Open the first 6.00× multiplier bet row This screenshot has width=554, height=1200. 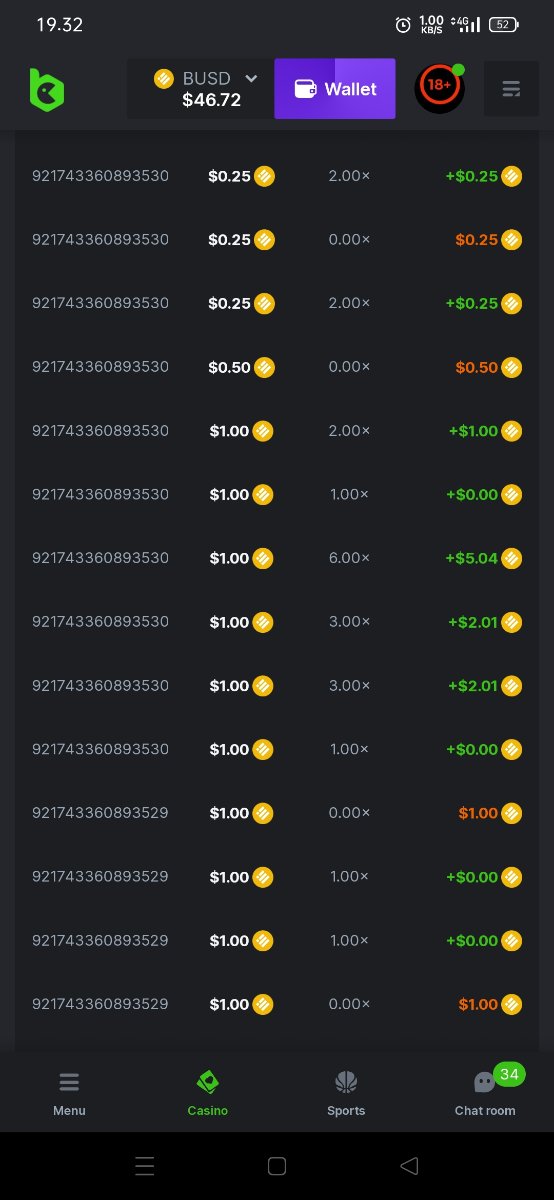(x=277, y=558)
